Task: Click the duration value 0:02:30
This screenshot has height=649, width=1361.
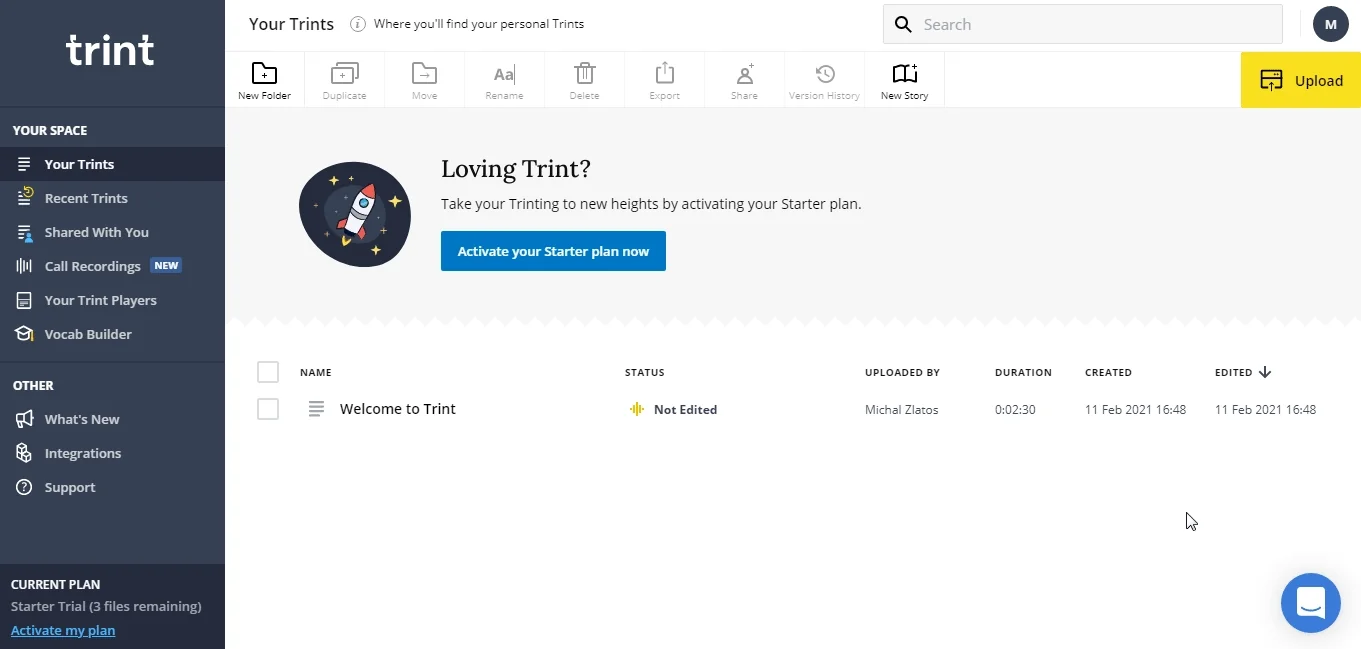Action: point(1015,409)
